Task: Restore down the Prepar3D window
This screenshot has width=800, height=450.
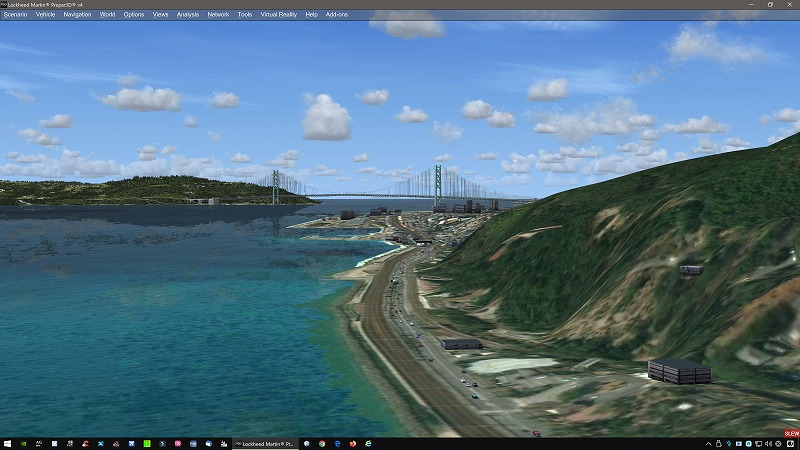Action: tap(770, 5)
